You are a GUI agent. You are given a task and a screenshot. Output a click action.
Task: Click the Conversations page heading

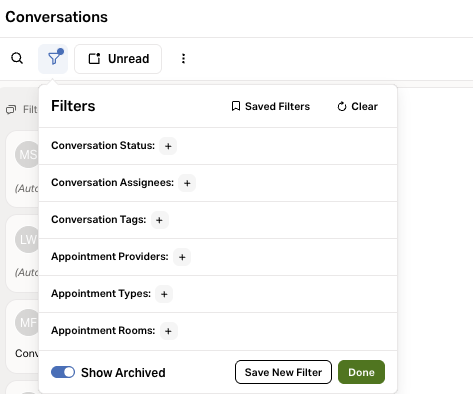[x=57, y=17]
